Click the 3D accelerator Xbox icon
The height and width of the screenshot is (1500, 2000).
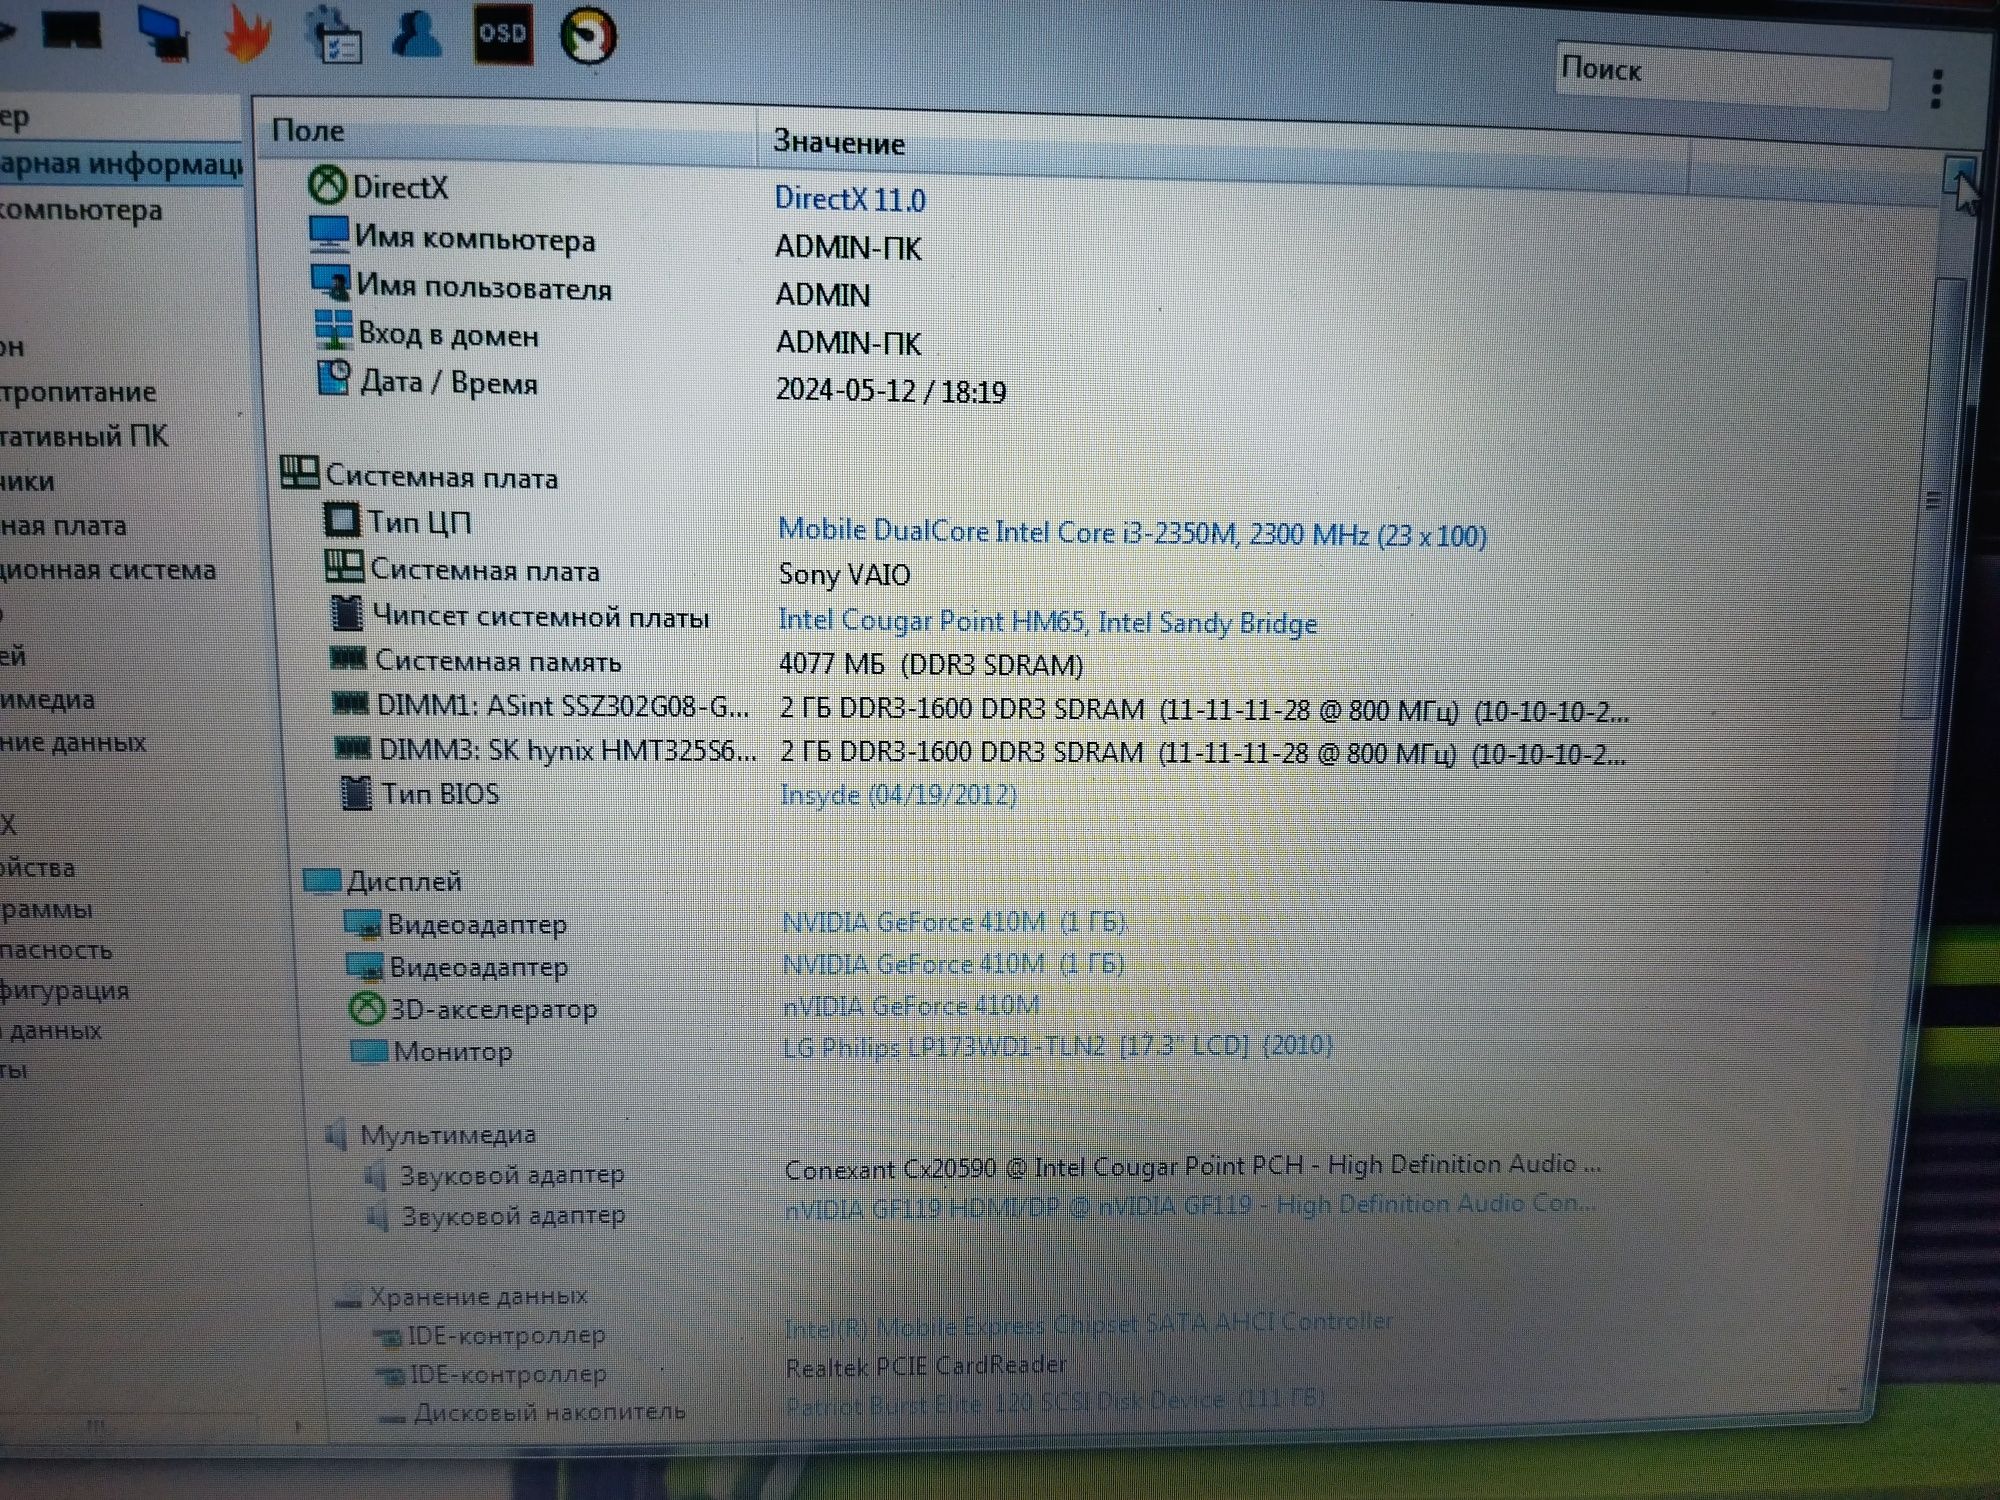(x=367, y=1007)
